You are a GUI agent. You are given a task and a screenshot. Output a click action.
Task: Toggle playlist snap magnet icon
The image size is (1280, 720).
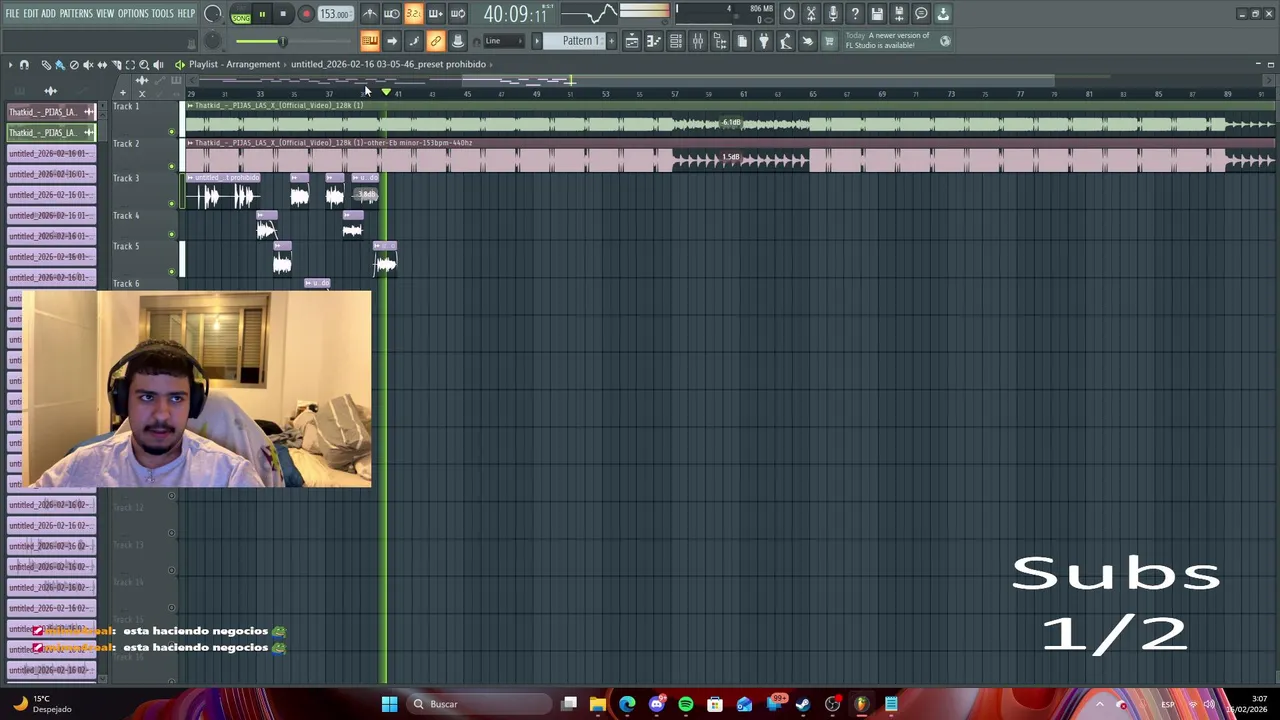tap(24, 65)
